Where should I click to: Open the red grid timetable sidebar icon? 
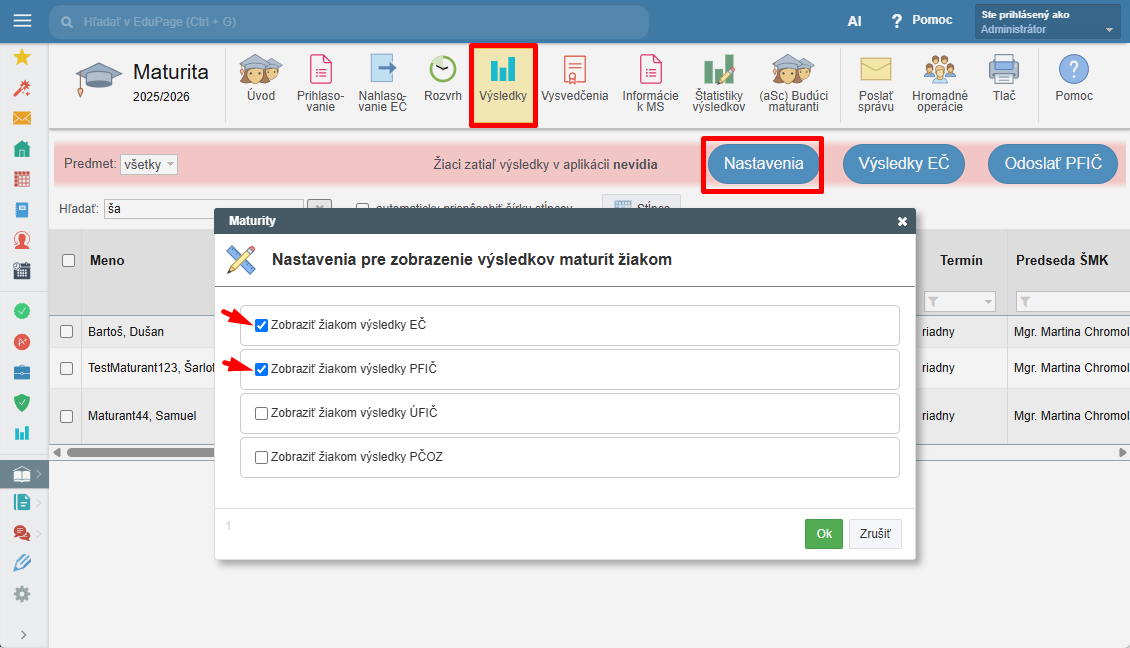pos(22,179)
